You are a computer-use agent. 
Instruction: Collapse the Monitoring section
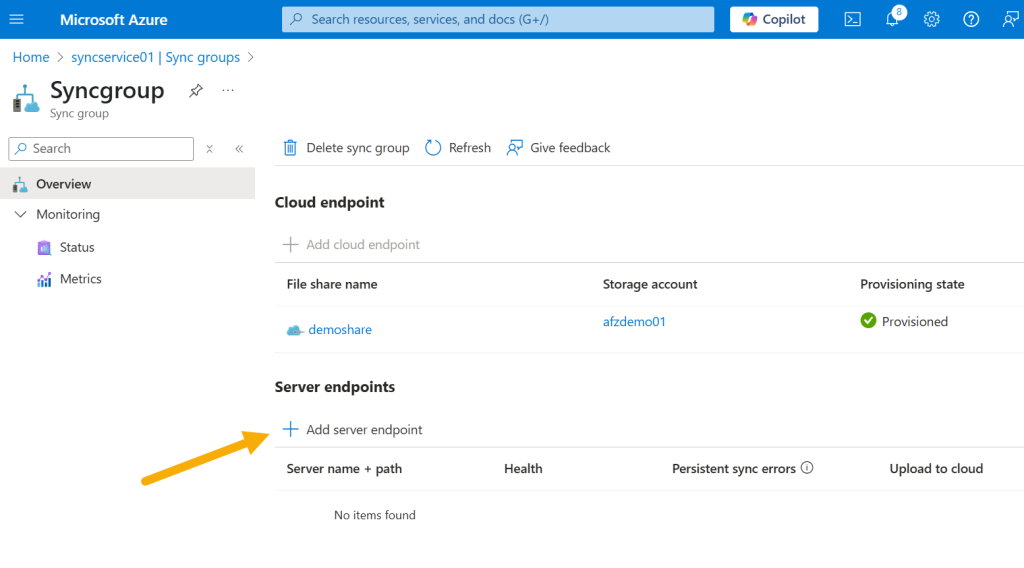point(21,214)
